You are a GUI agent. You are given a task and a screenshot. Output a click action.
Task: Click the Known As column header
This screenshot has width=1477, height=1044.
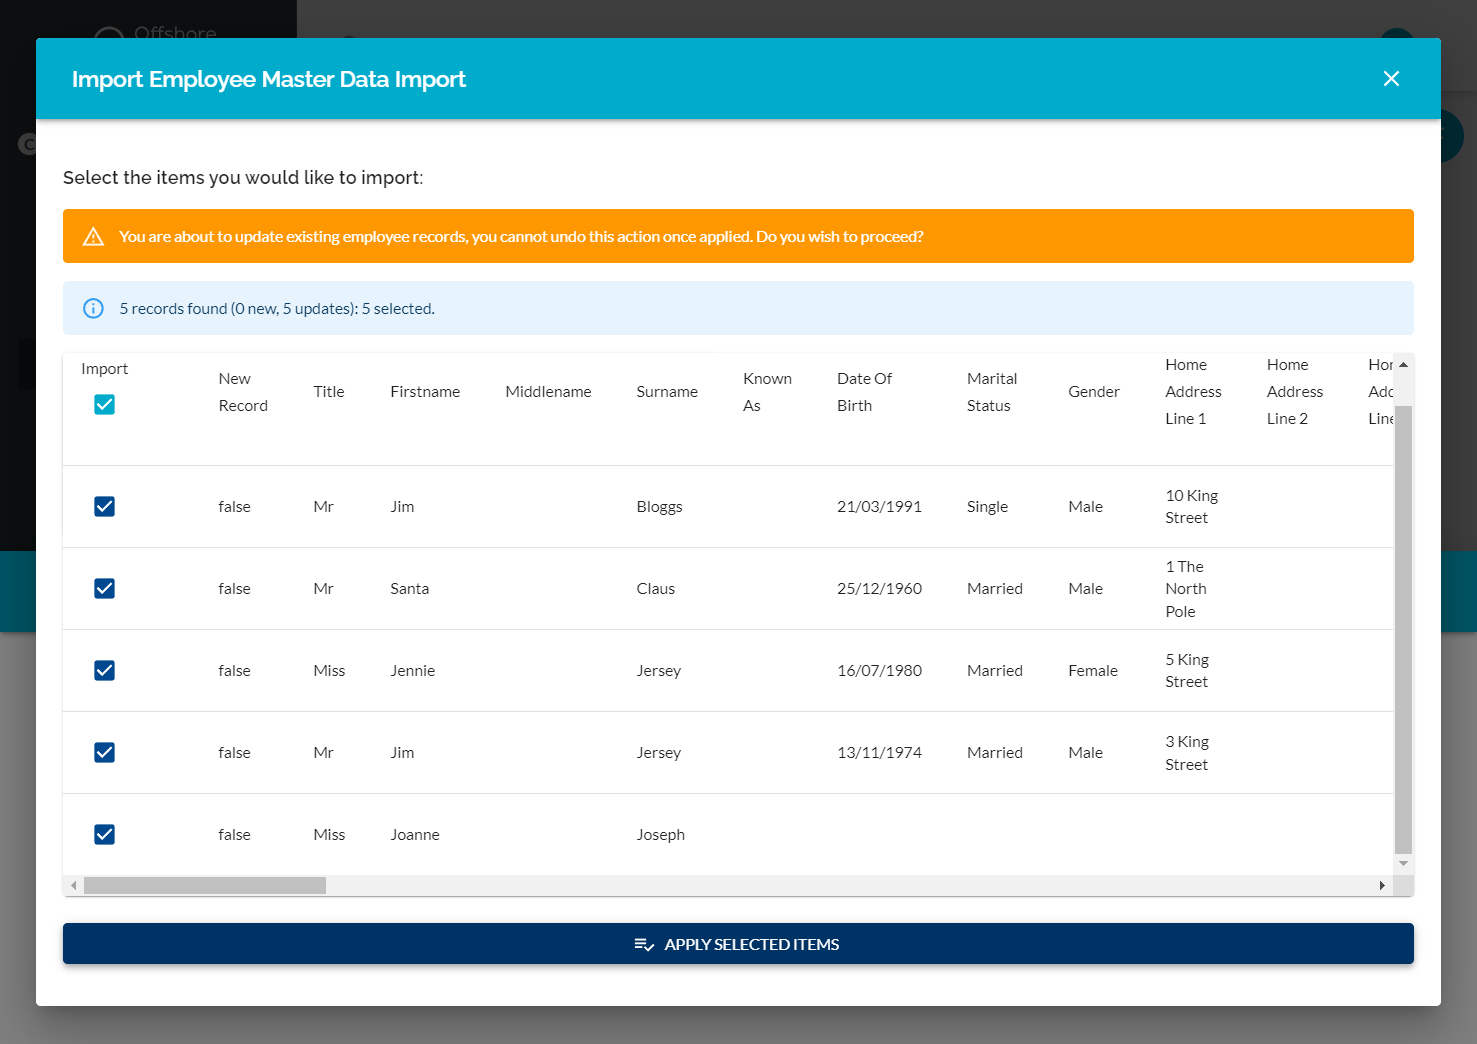(x=767, y=392)
